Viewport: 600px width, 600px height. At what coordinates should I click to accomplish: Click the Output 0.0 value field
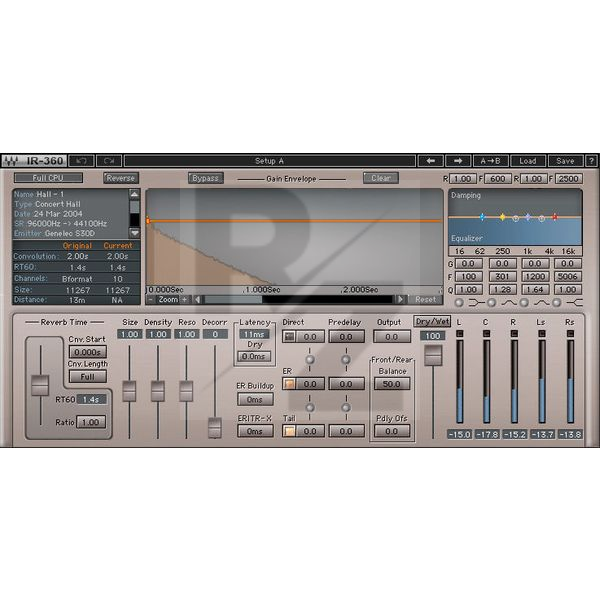click(392, 337)
